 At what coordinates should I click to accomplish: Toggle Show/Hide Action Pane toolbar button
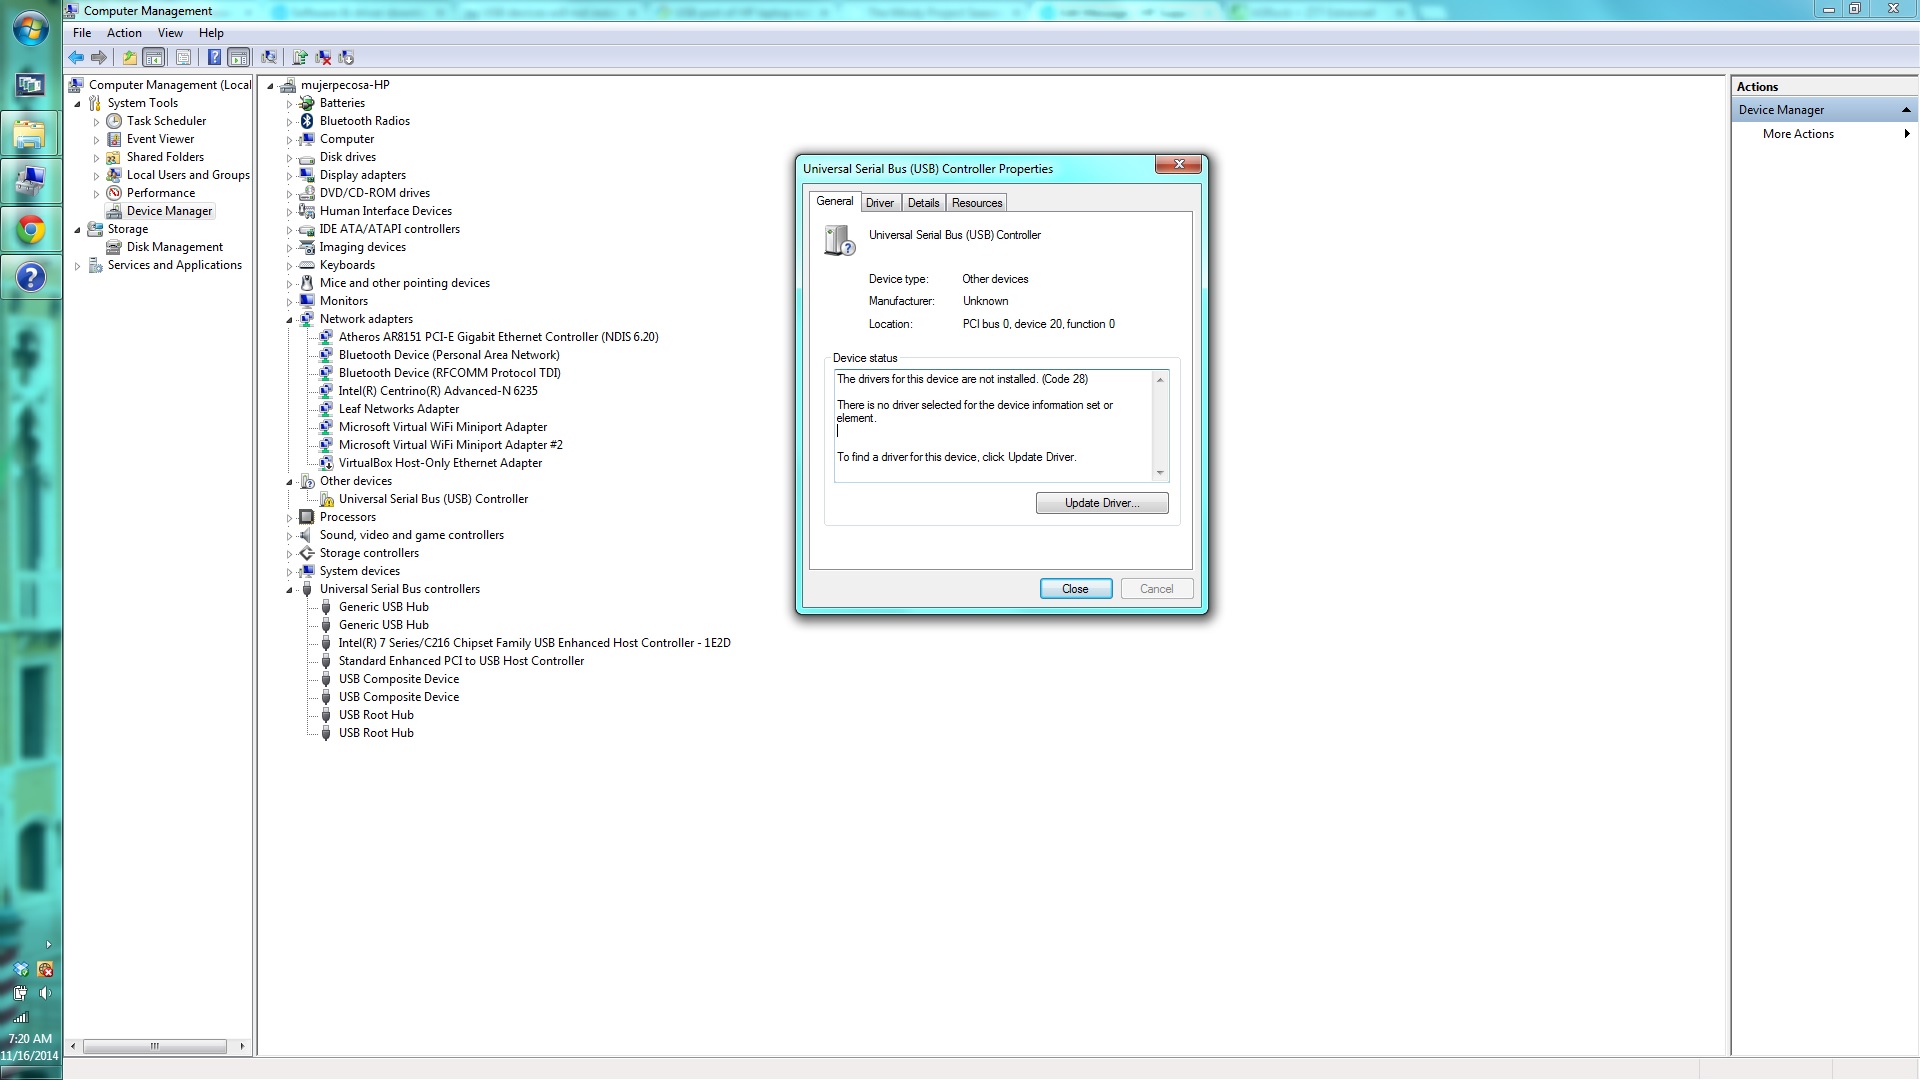239,57
